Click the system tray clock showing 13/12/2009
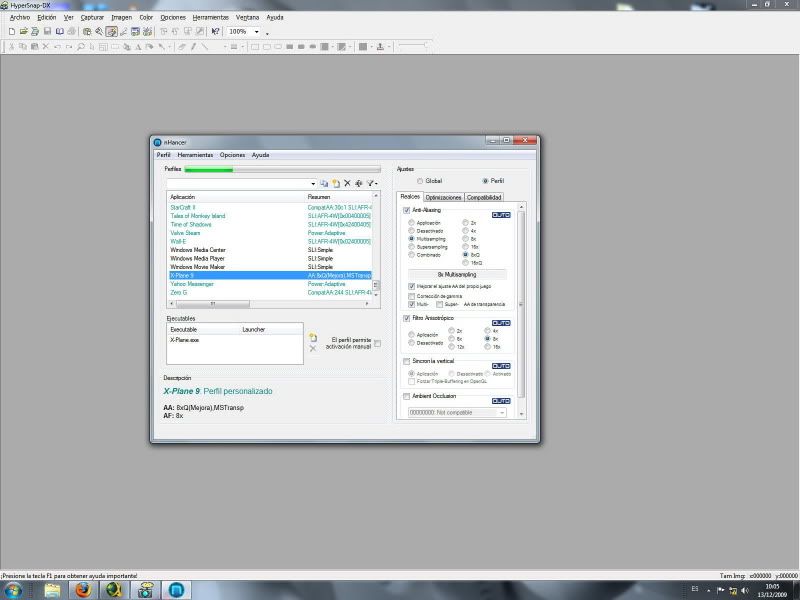This screenshot has width=800, height=600. pos(772,591)
